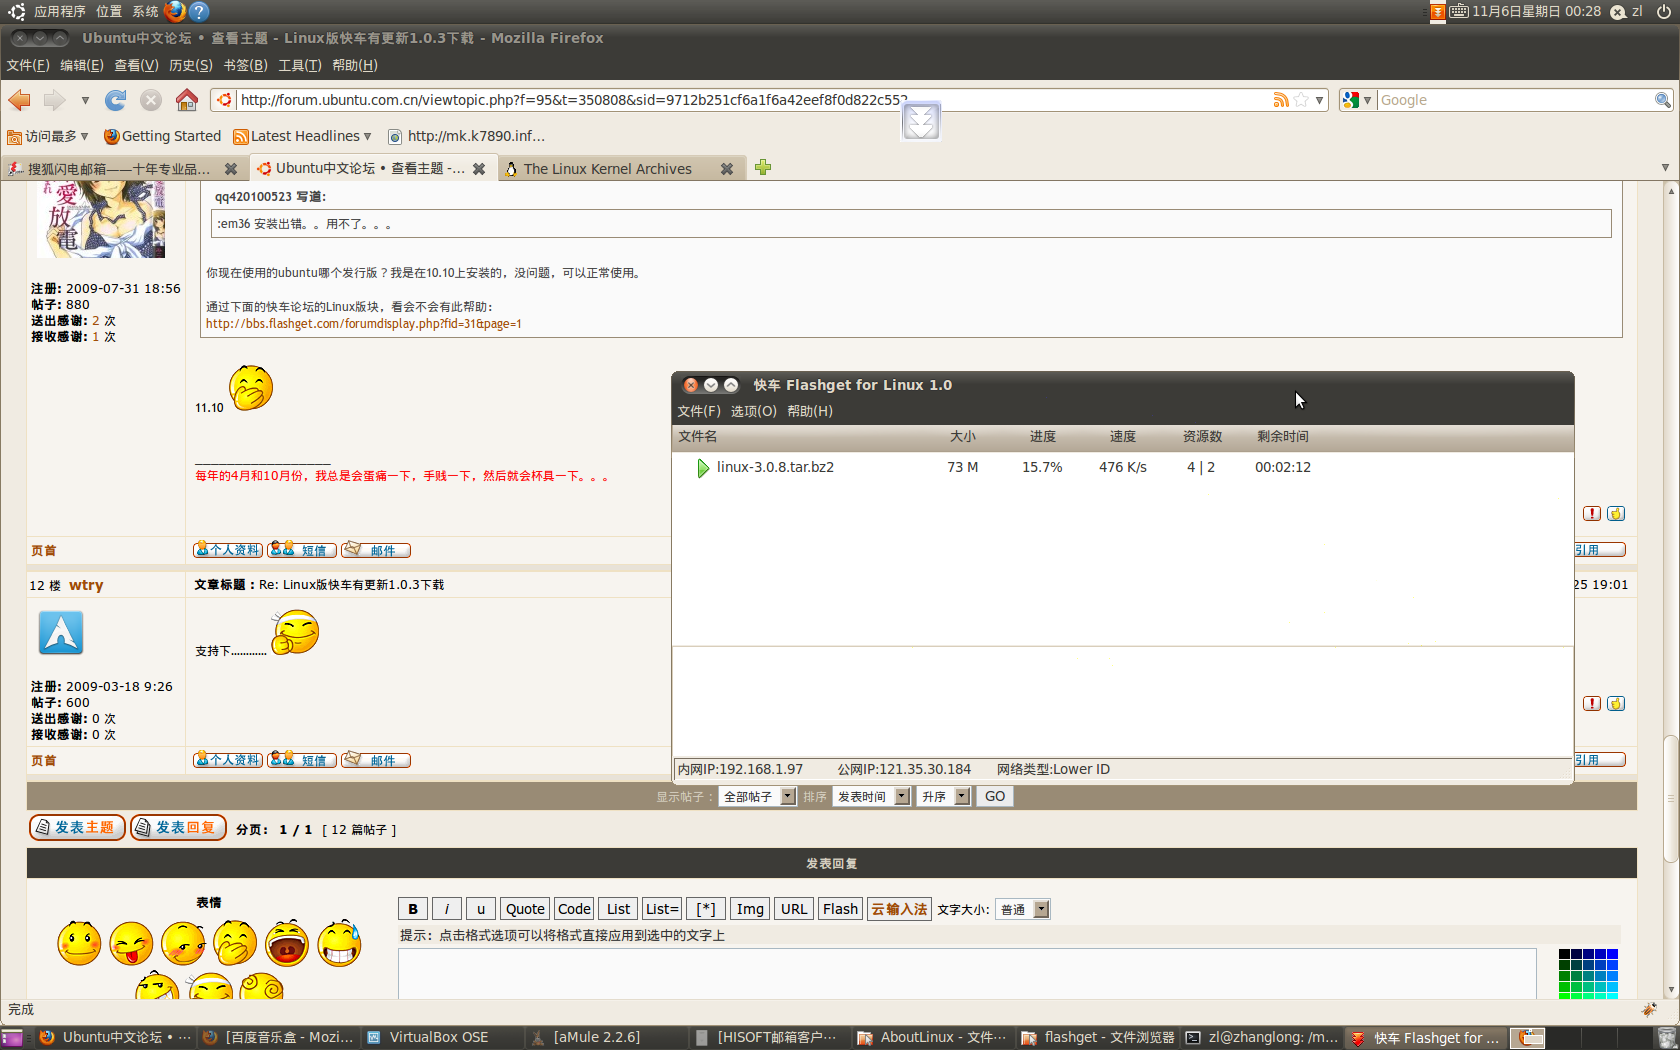The image size is (1680, 1050).
Task: Click the 发表主题 new topic button
Action: [77, 828]
